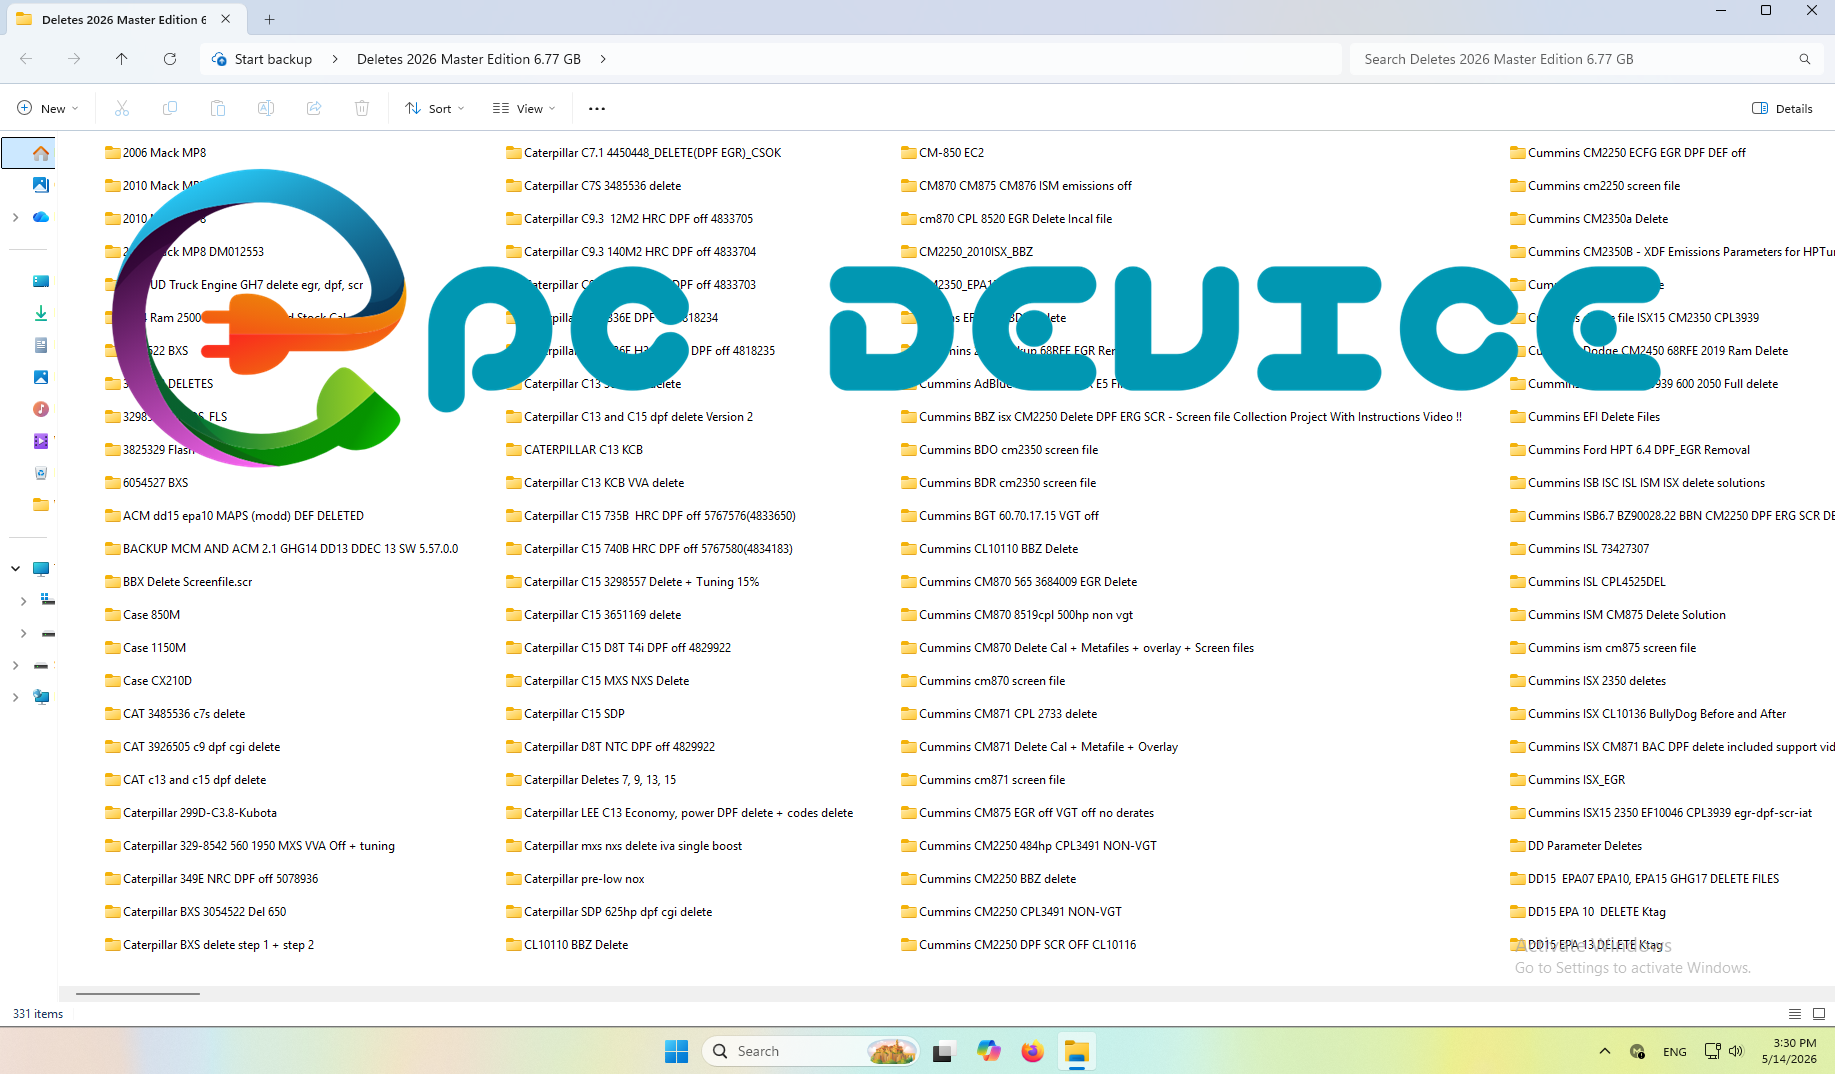
Task: Go up one folder level
Action: 122,59
